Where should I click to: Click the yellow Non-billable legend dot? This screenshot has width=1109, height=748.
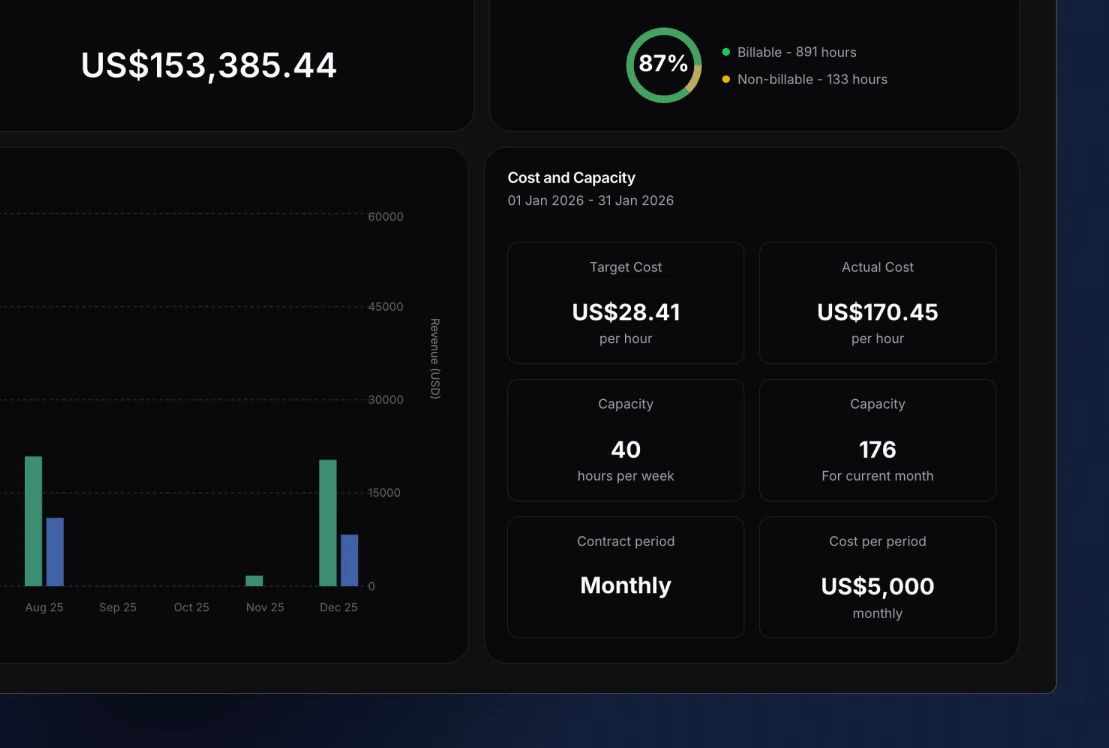pos(724,79)
